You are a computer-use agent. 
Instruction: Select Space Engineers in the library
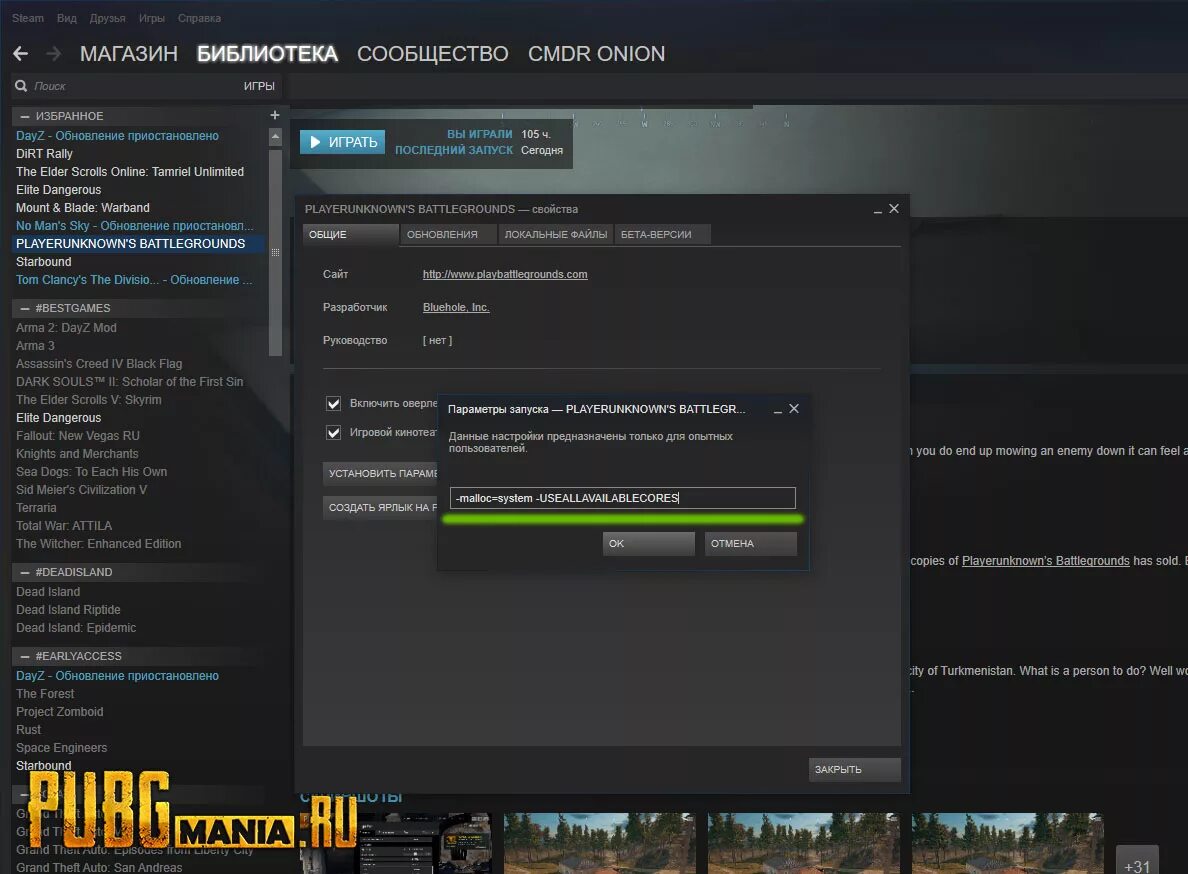61,748
